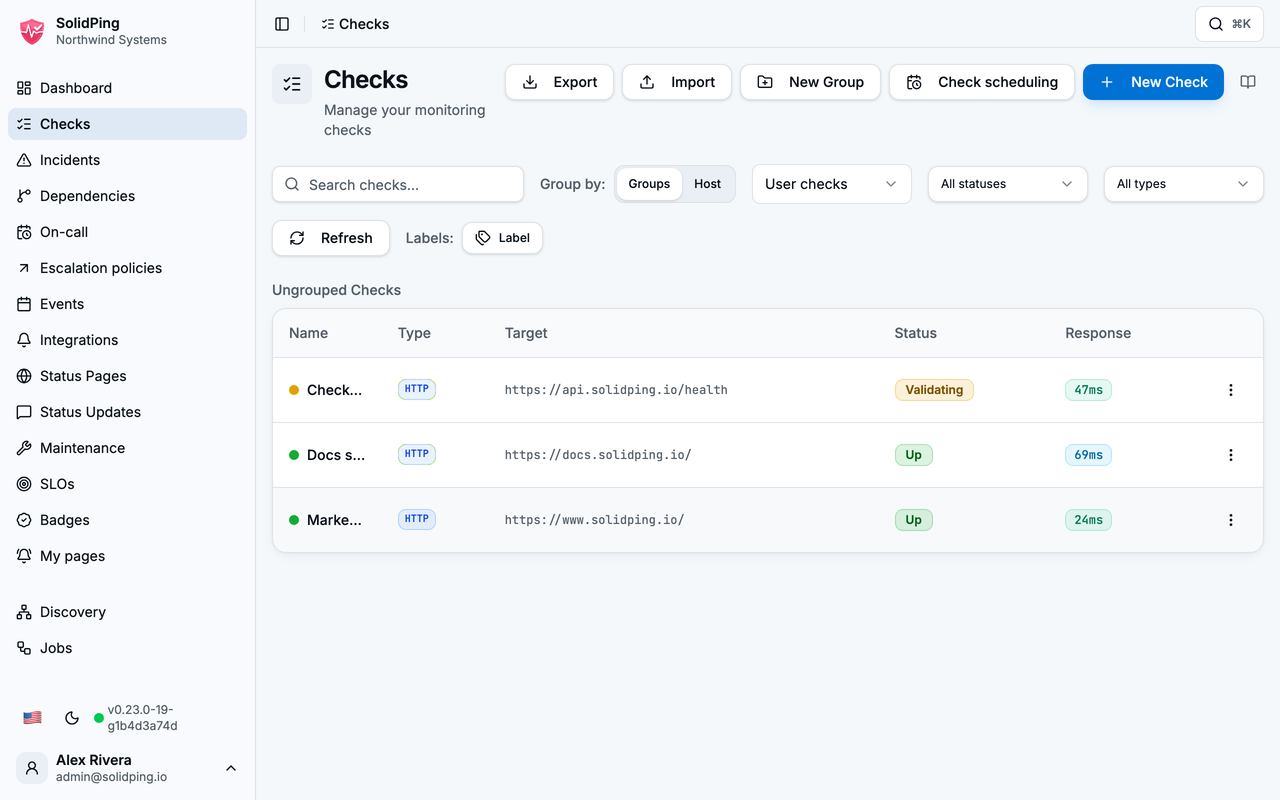
Task: Create a New Group
Action: tap(811, 82)
